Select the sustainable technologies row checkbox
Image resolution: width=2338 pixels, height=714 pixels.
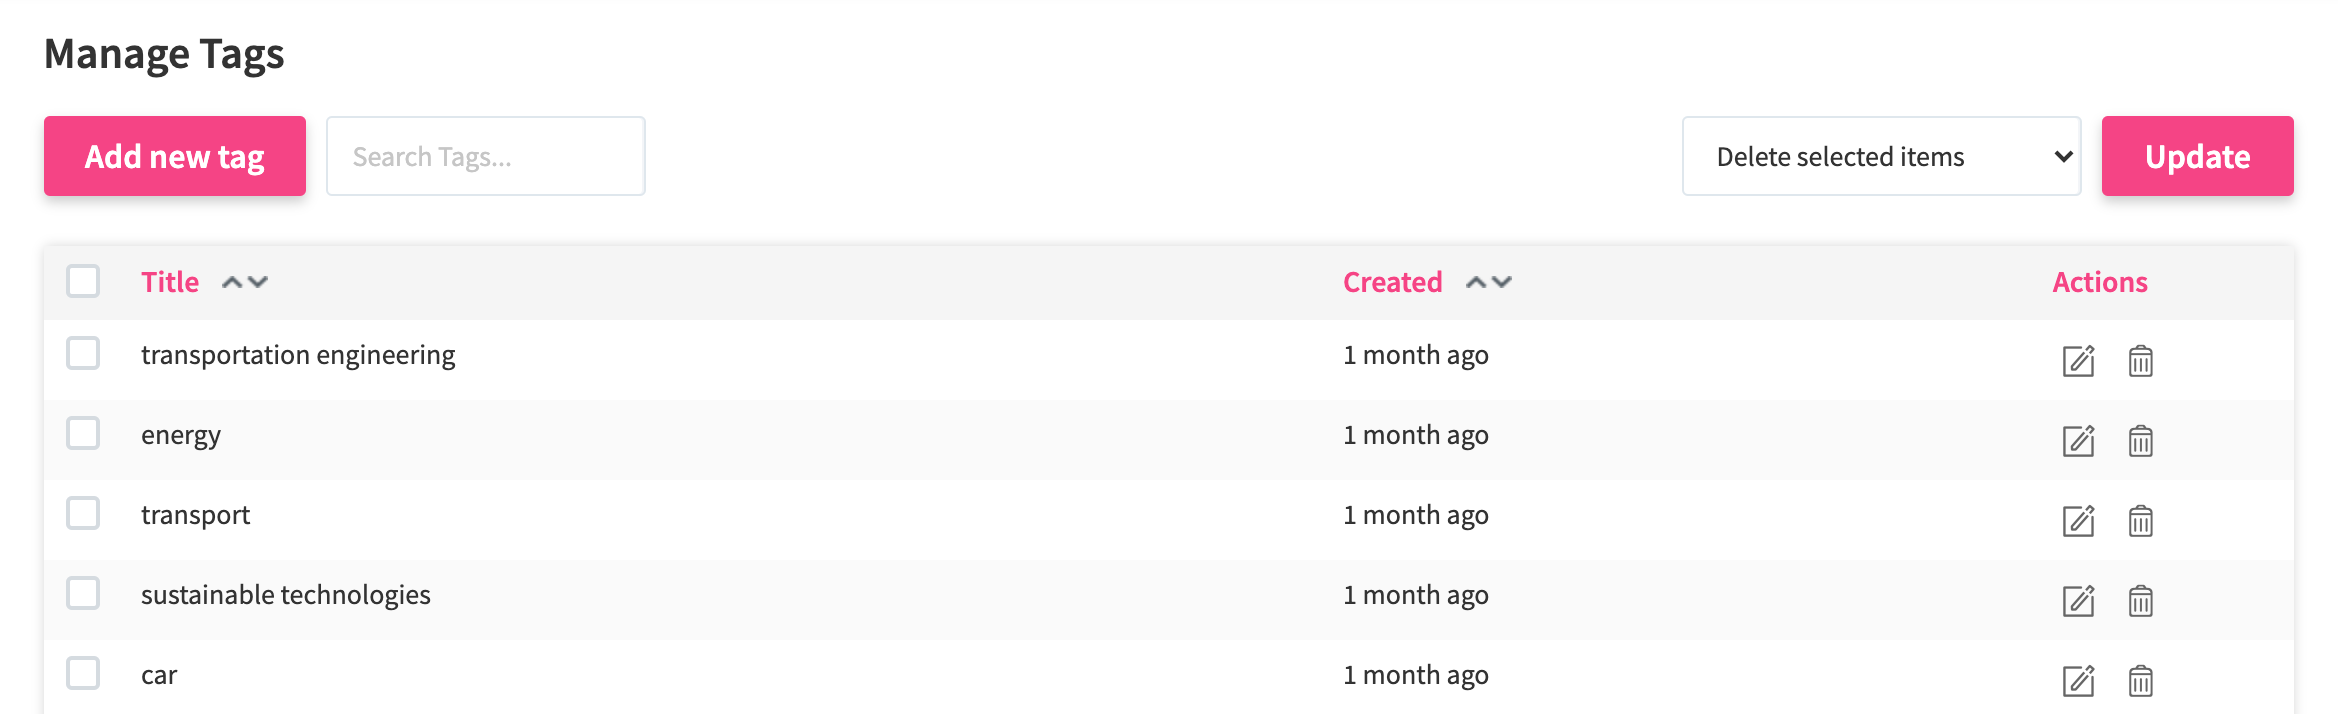[83, 593]
